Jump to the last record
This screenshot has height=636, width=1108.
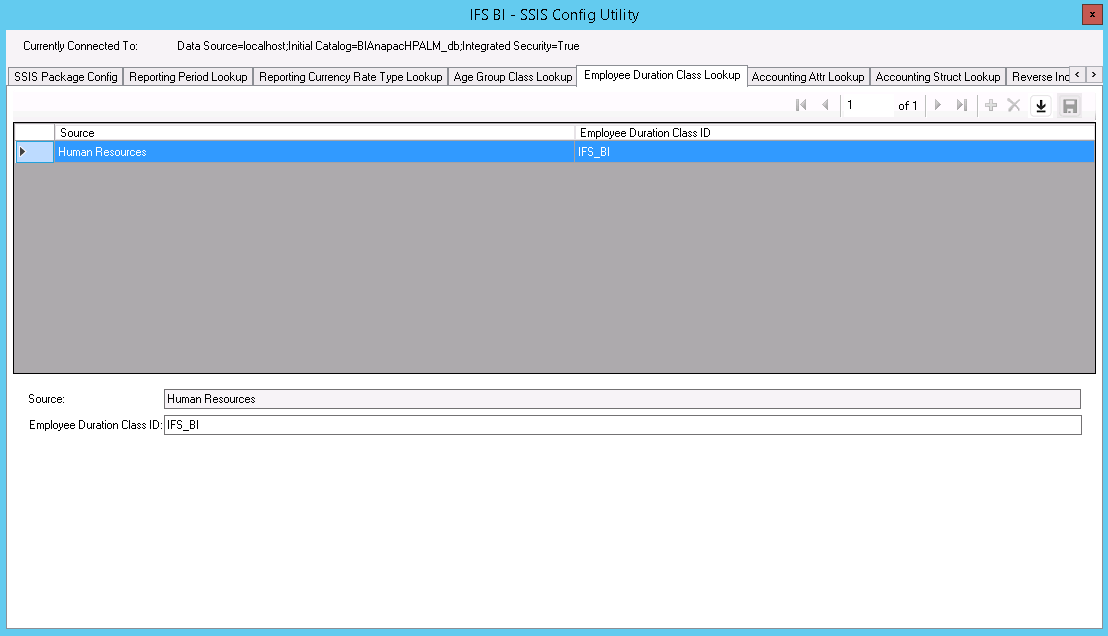point(961,106)
